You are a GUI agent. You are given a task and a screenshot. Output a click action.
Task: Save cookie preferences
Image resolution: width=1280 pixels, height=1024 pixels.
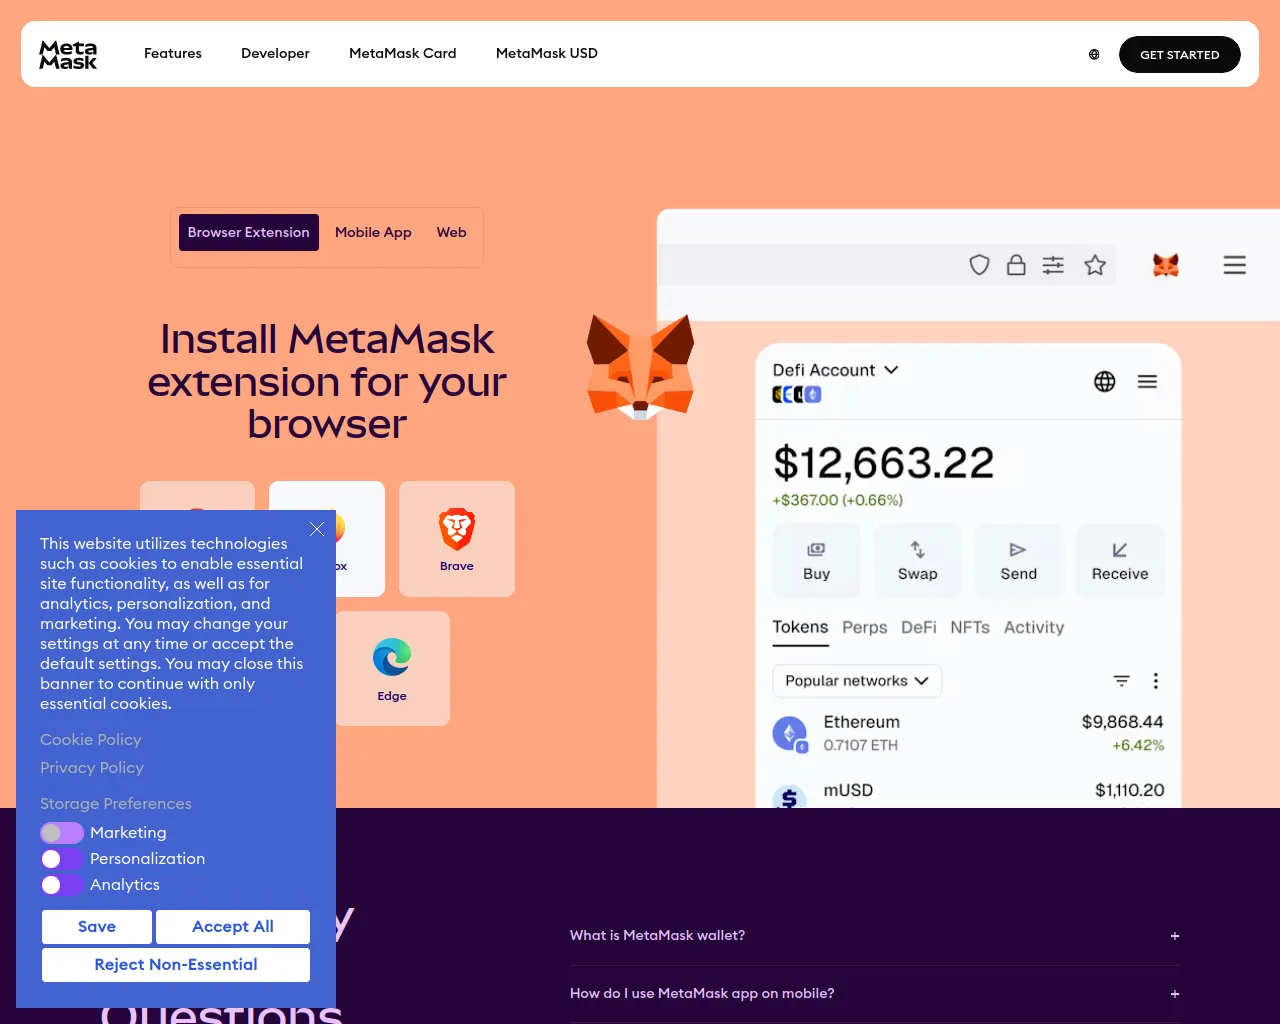97,927
